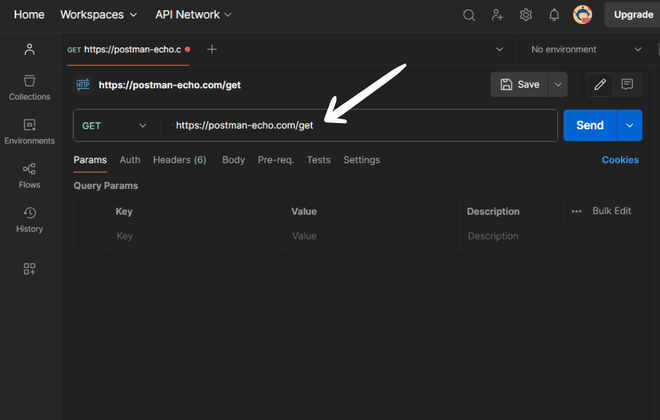
Task: Open the History sidebar panel
Action: 29,220
